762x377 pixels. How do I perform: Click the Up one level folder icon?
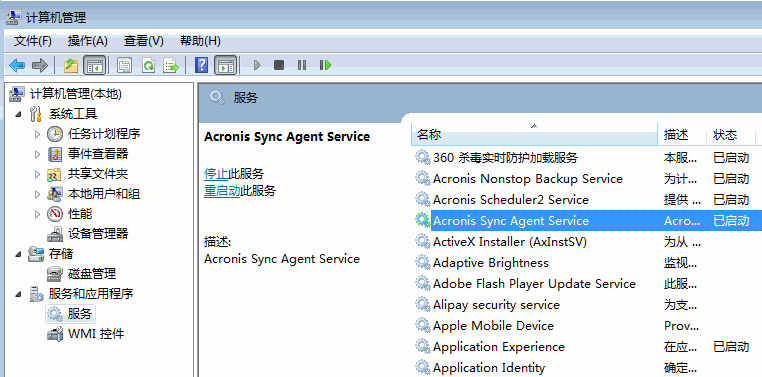coord(71,65)
